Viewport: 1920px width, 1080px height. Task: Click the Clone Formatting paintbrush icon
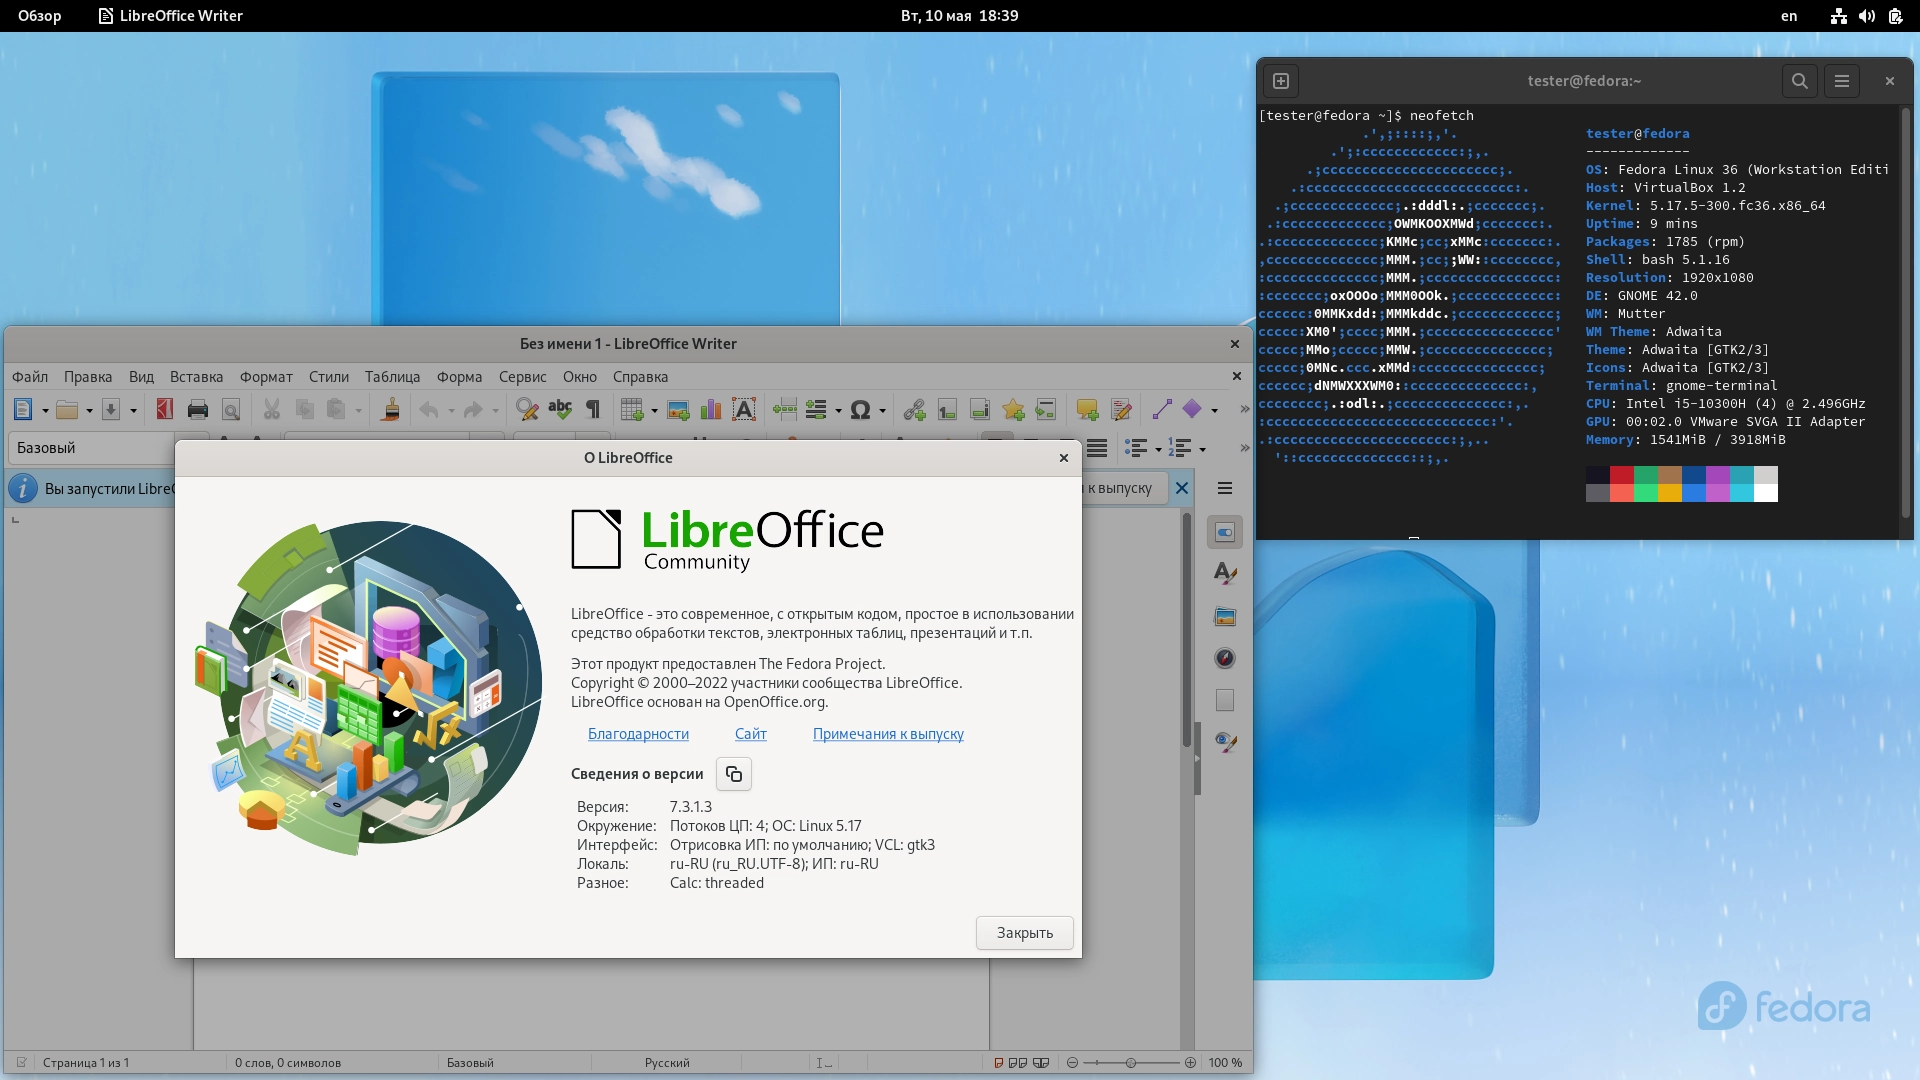(x=391, y=410)
